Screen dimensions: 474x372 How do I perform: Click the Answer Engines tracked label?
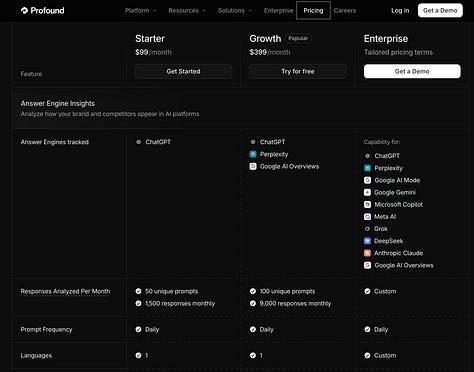[x=55, y=142]
